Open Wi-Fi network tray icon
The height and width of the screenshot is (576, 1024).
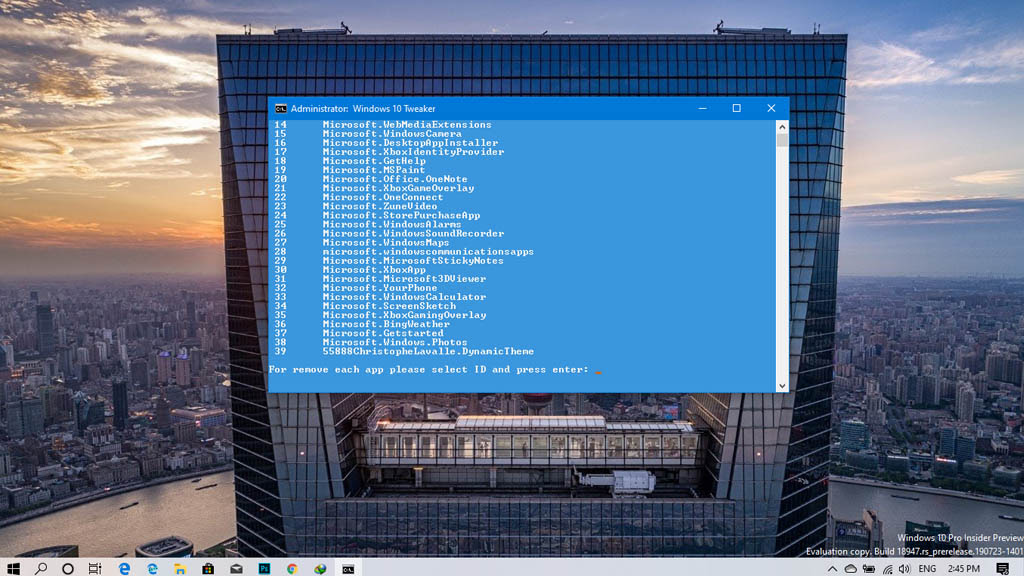[x=888, y=569]
